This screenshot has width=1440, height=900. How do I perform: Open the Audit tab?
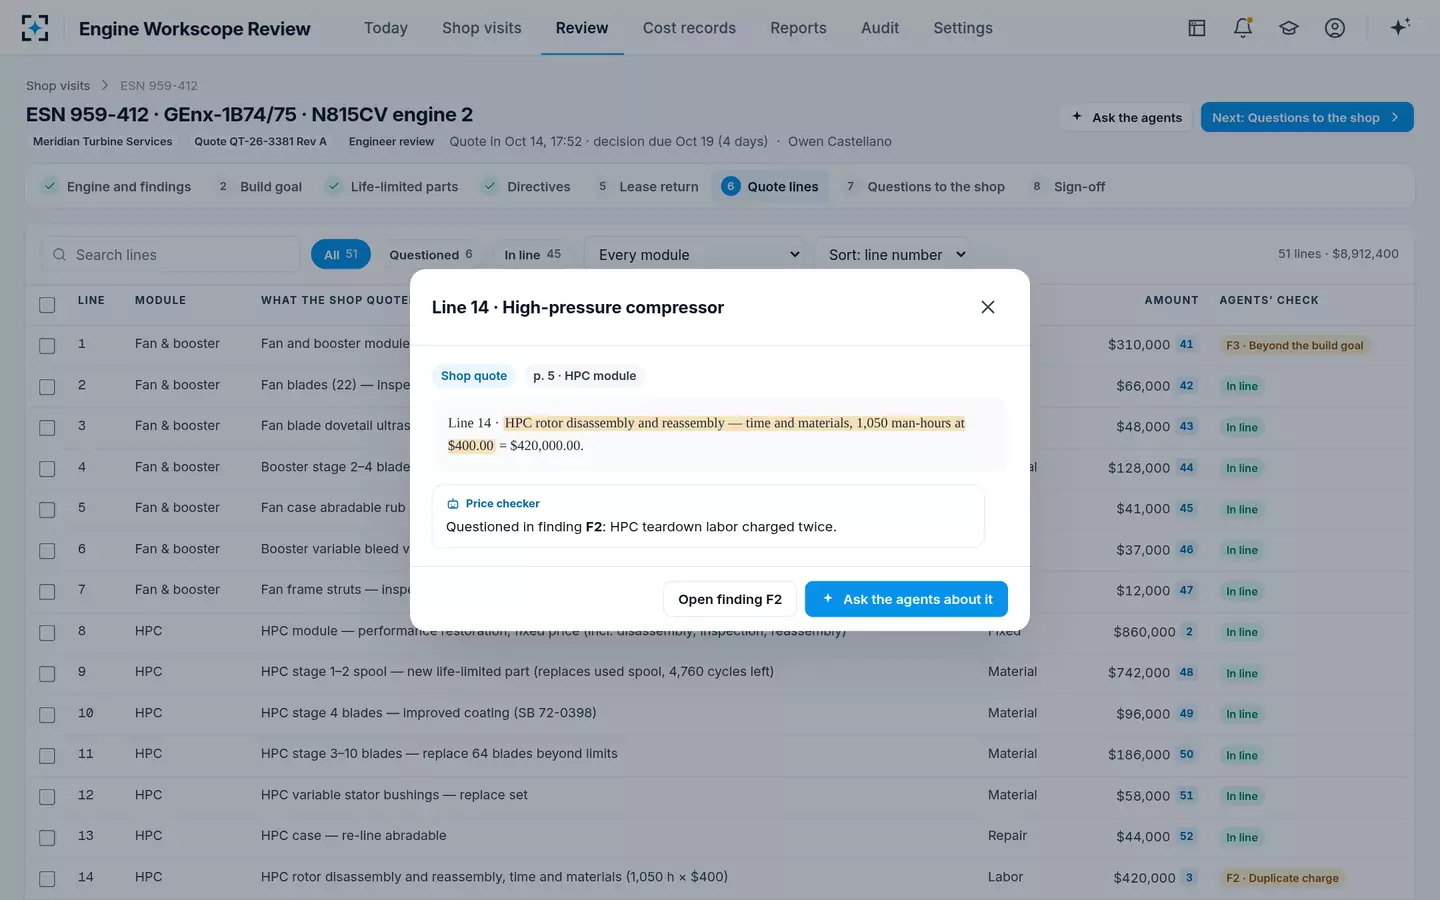(880, 28)
